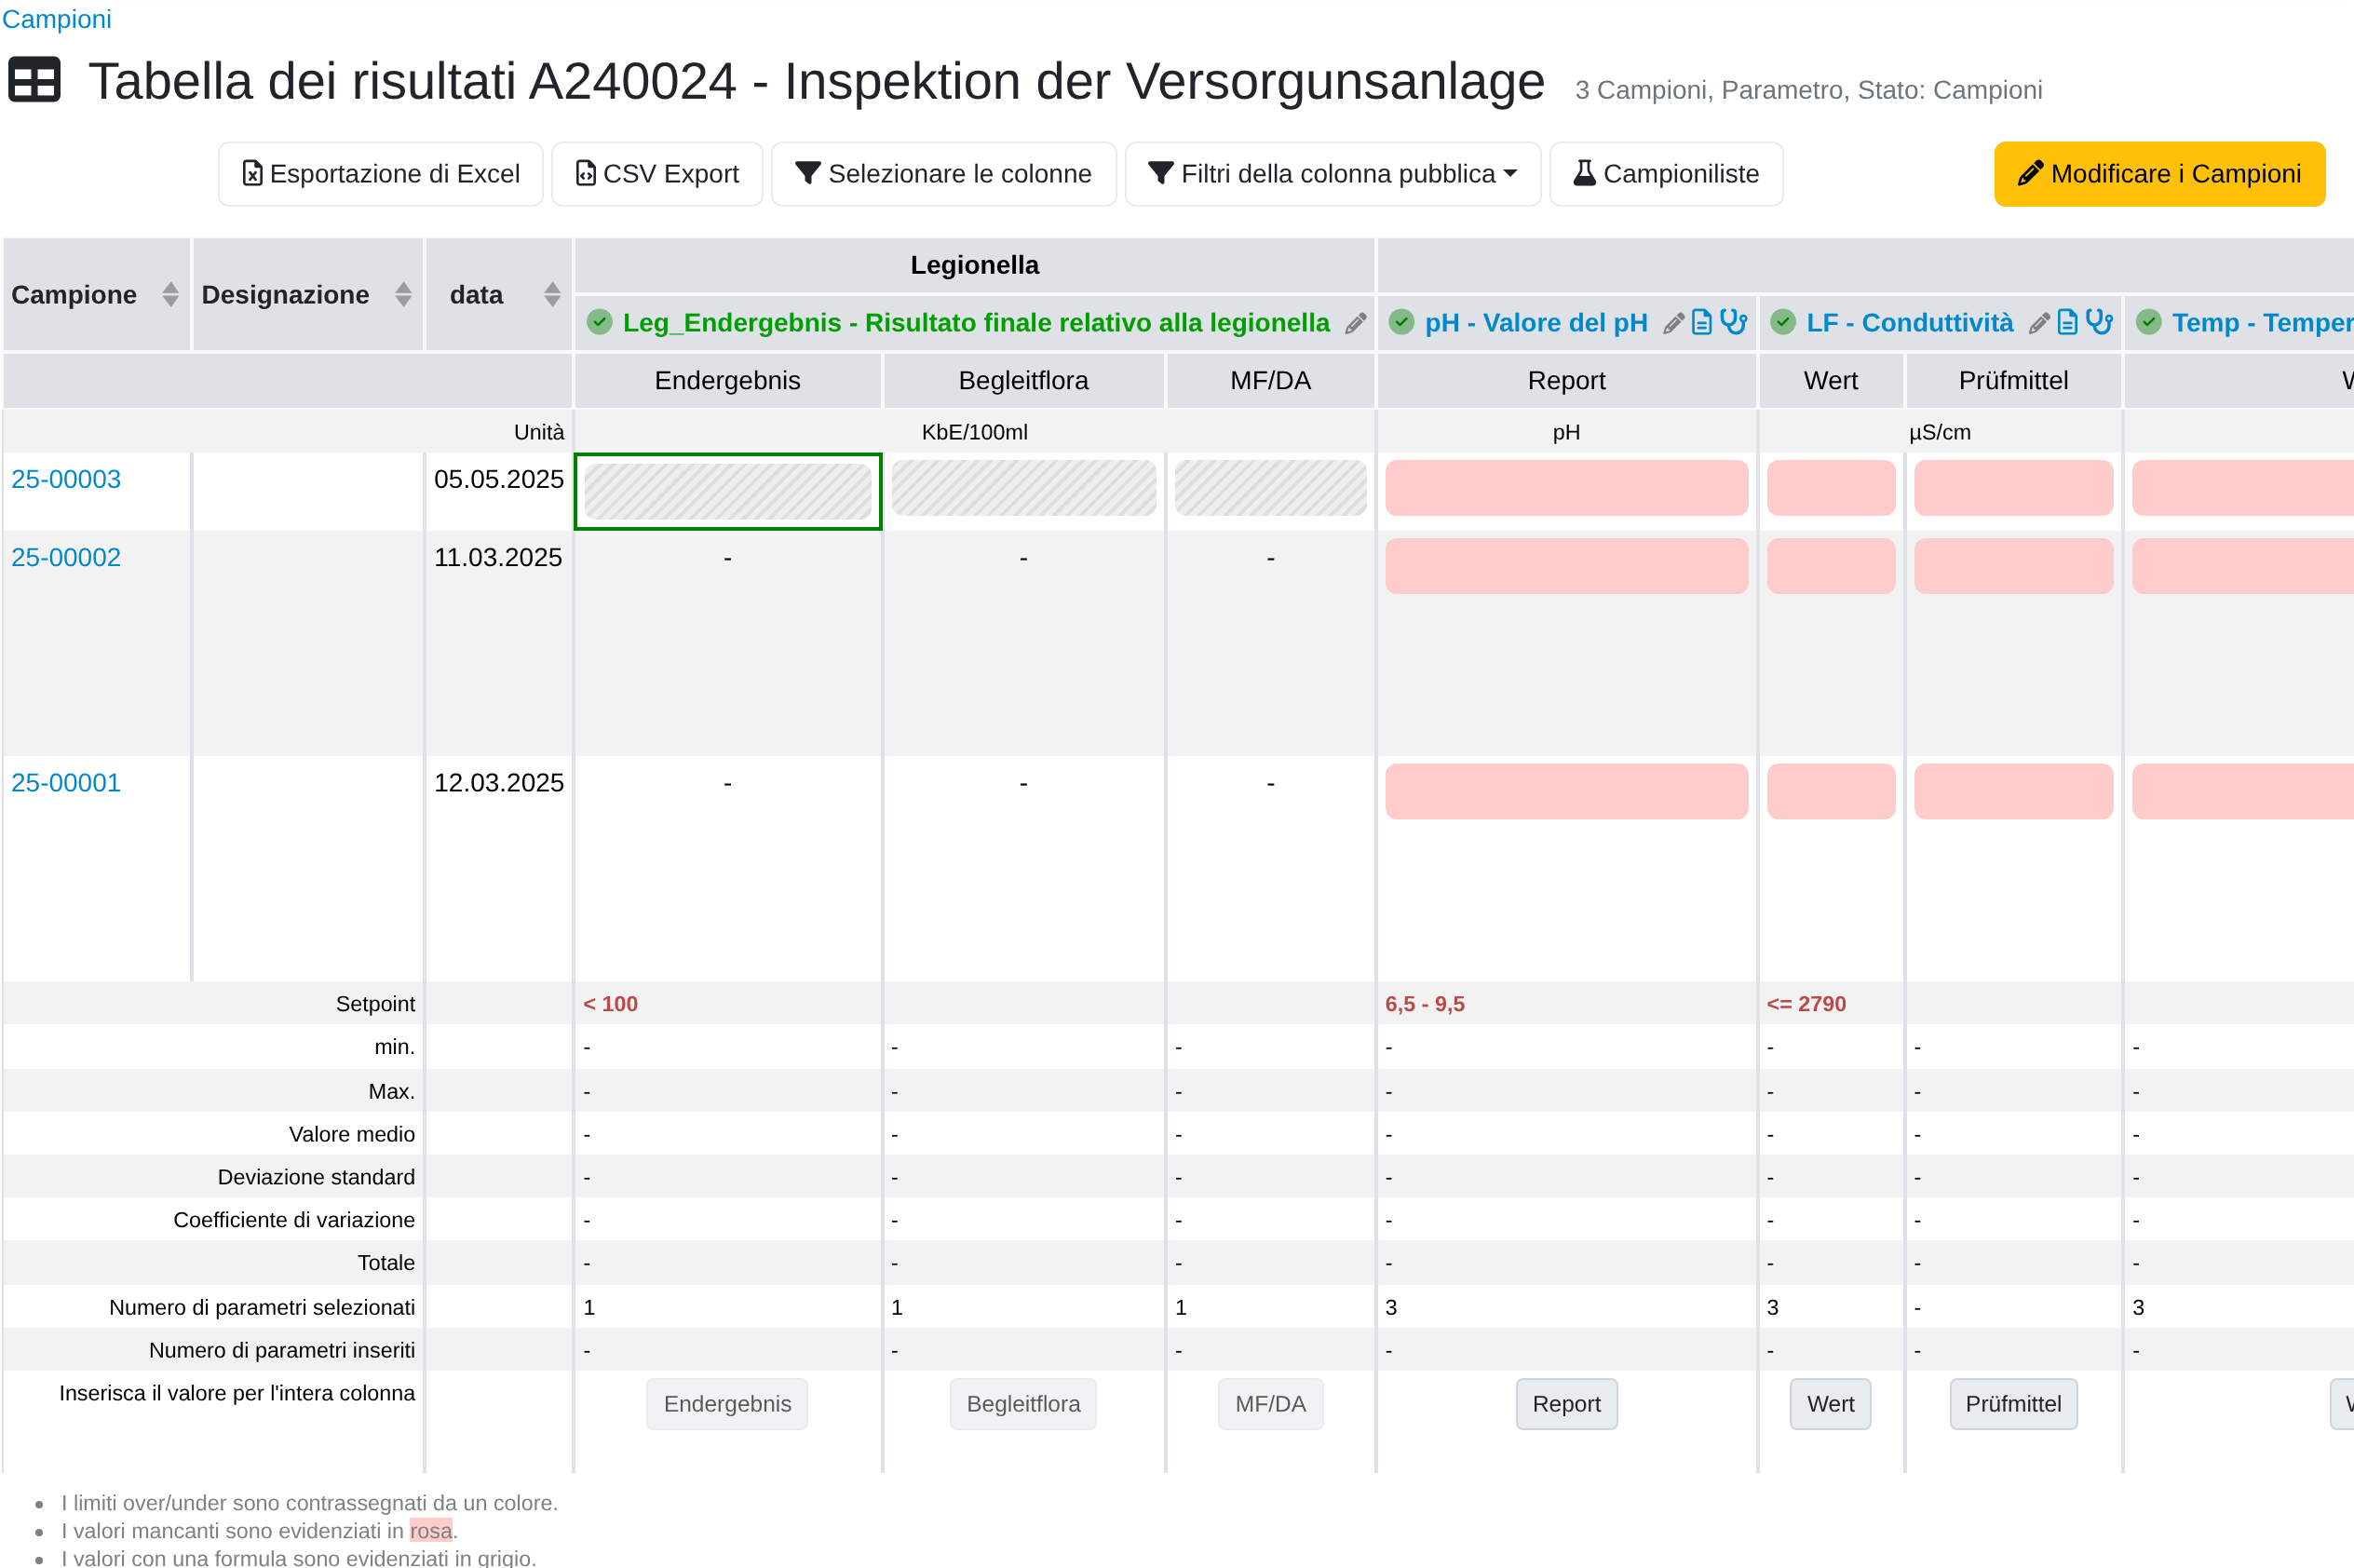
Task: Open the pH - Valore del pH link
Action: pyautogui.click(x=1536, y=322)
